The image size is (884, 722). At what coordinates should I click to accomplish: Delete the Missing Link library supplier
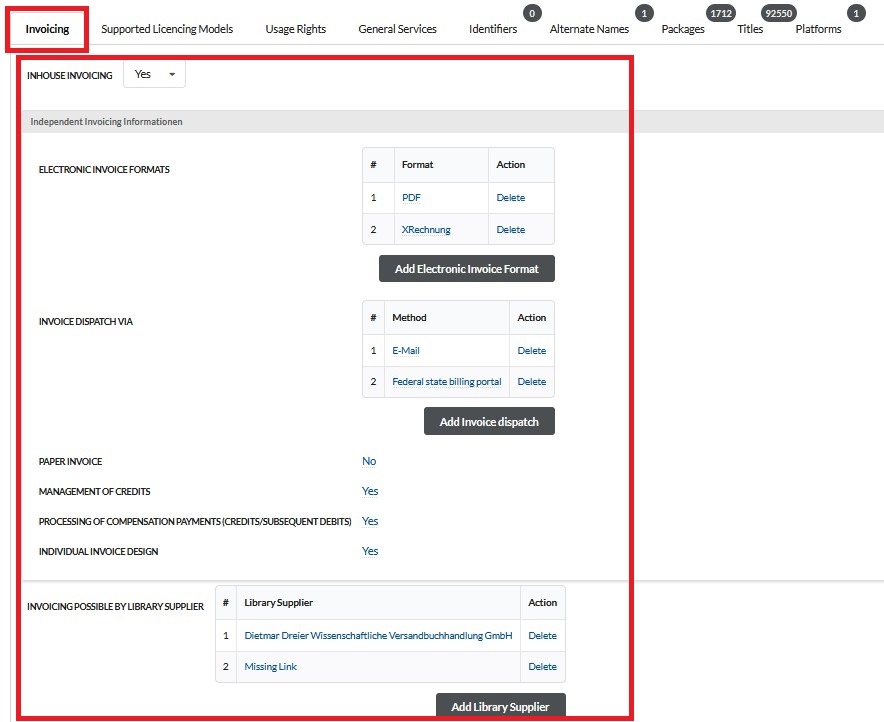point(542,667)
